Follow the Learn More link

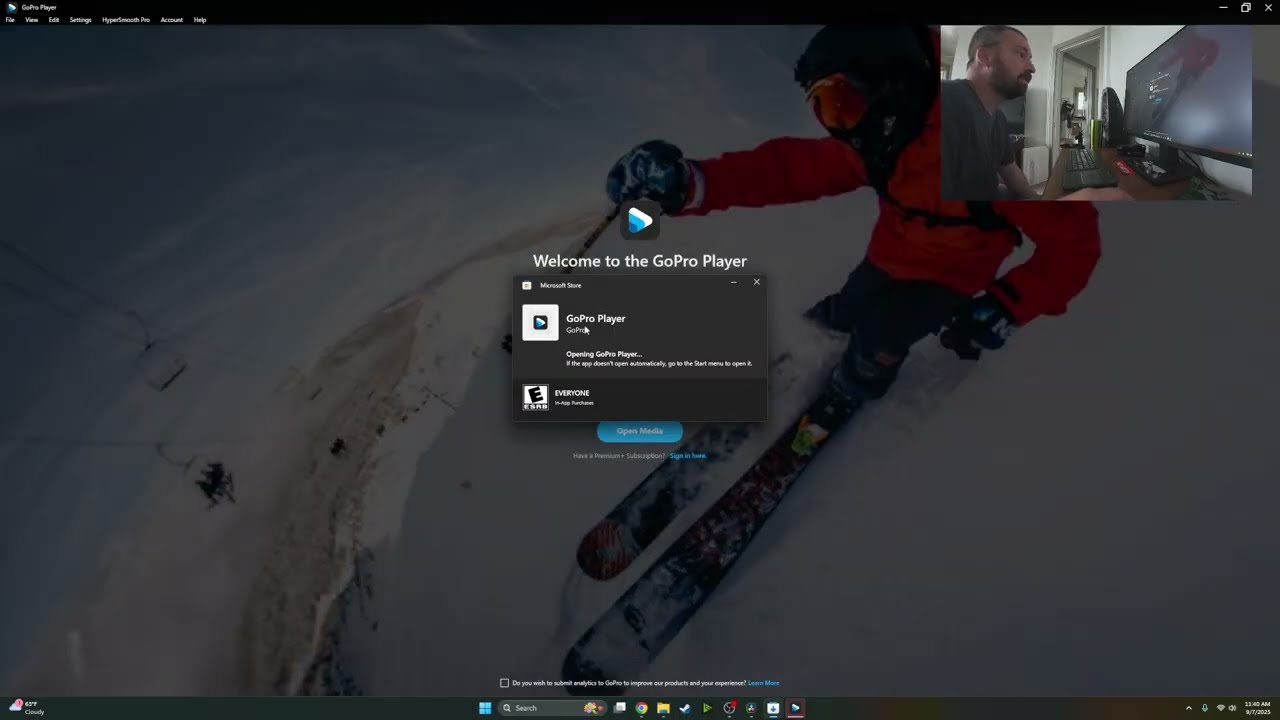coord(764,683)
